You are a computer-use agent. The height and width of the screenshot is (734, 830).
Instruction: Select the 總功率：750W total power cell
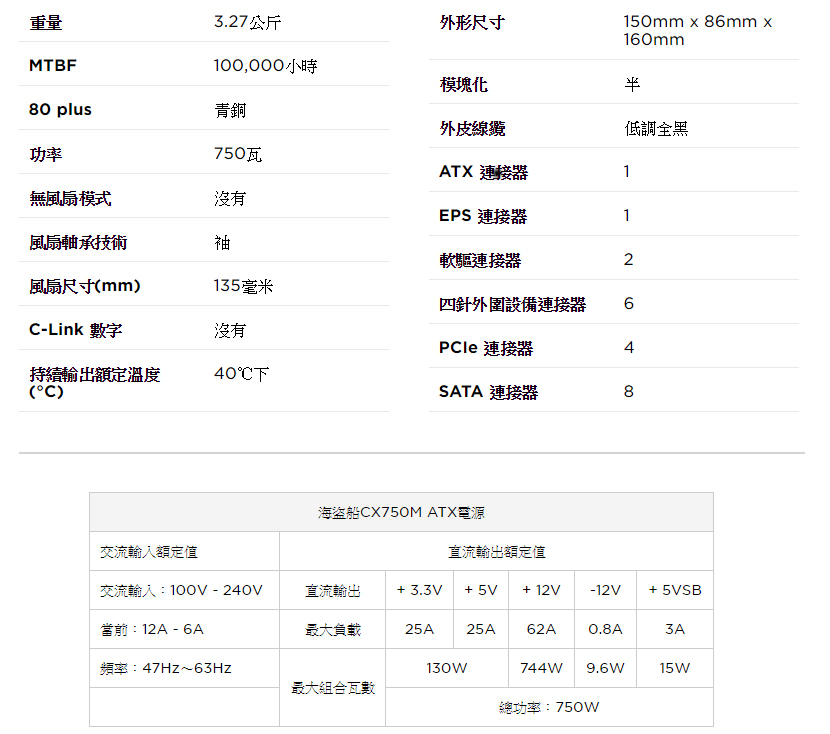549,707
